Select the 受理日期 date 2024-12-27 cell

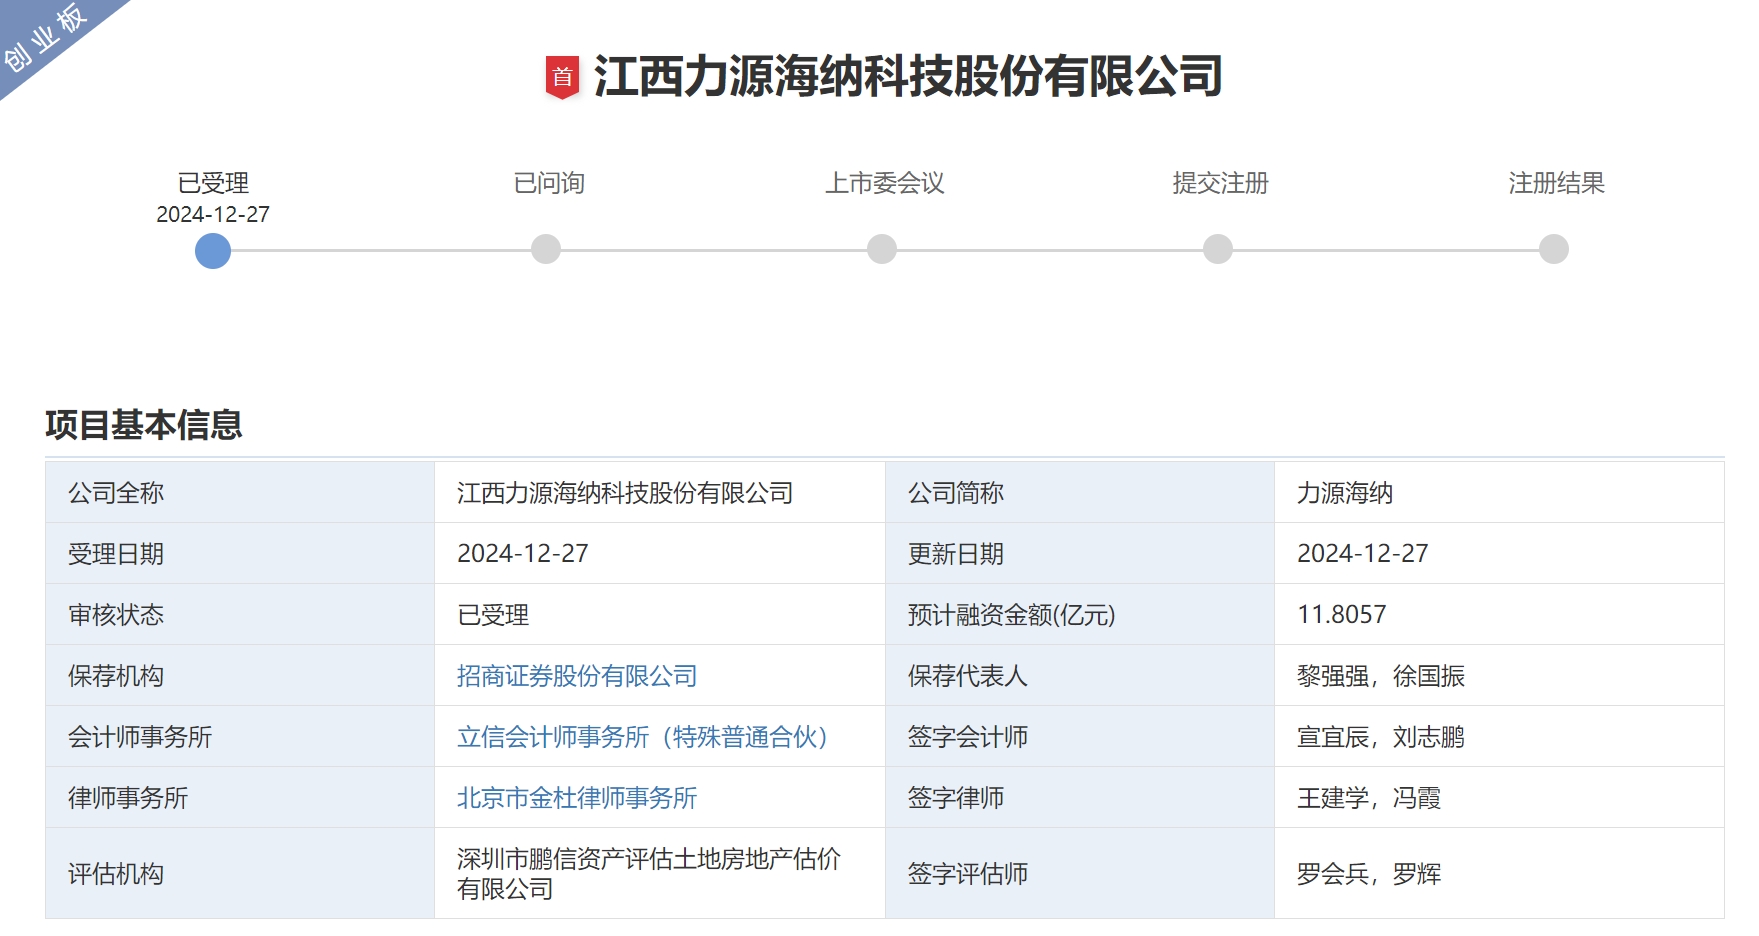pos(523,553)
